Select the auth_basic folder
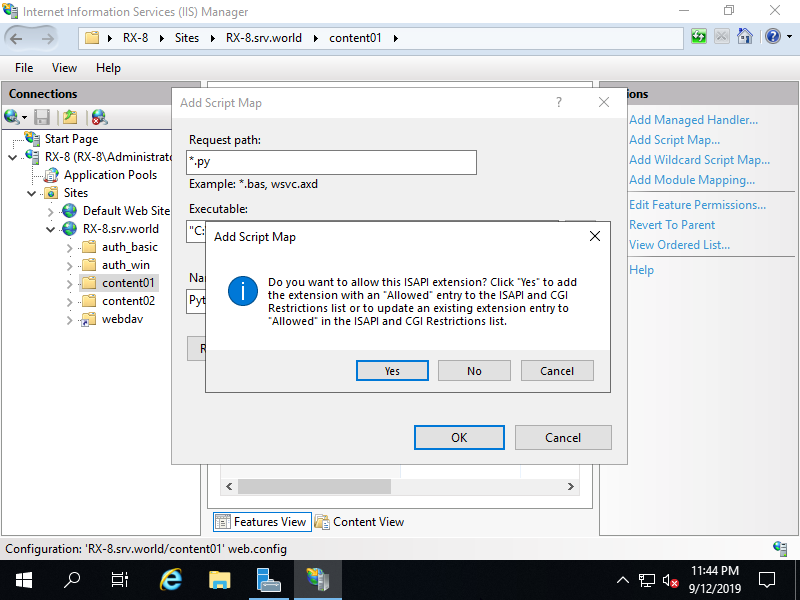Viewport: 800px width, 600px height. click(x=130, y=247)
